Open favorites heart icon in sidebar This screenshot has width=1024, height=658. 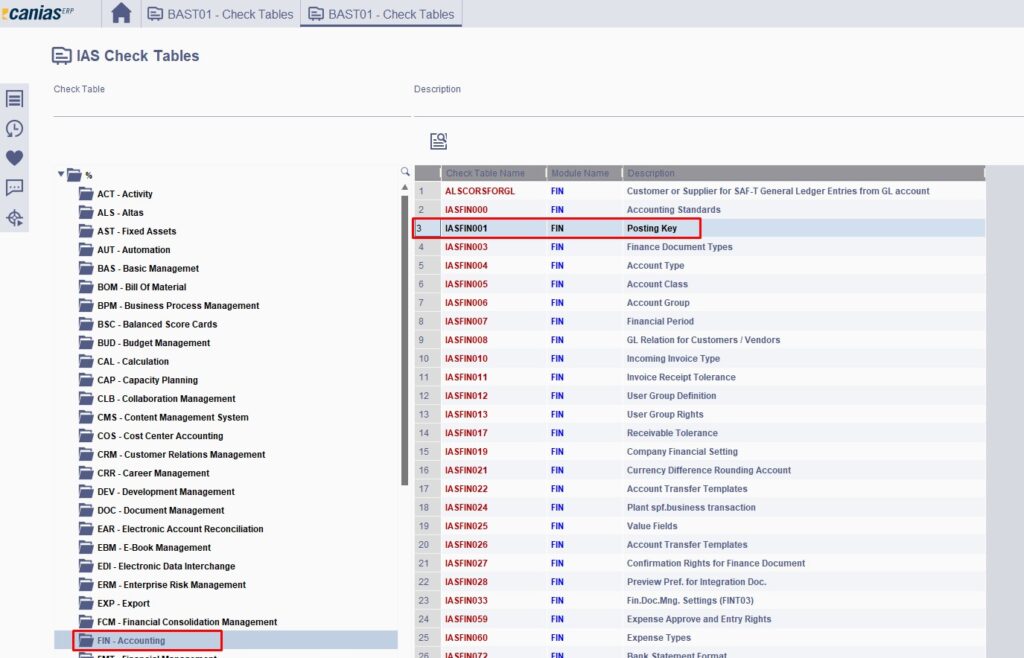point(14,158)
